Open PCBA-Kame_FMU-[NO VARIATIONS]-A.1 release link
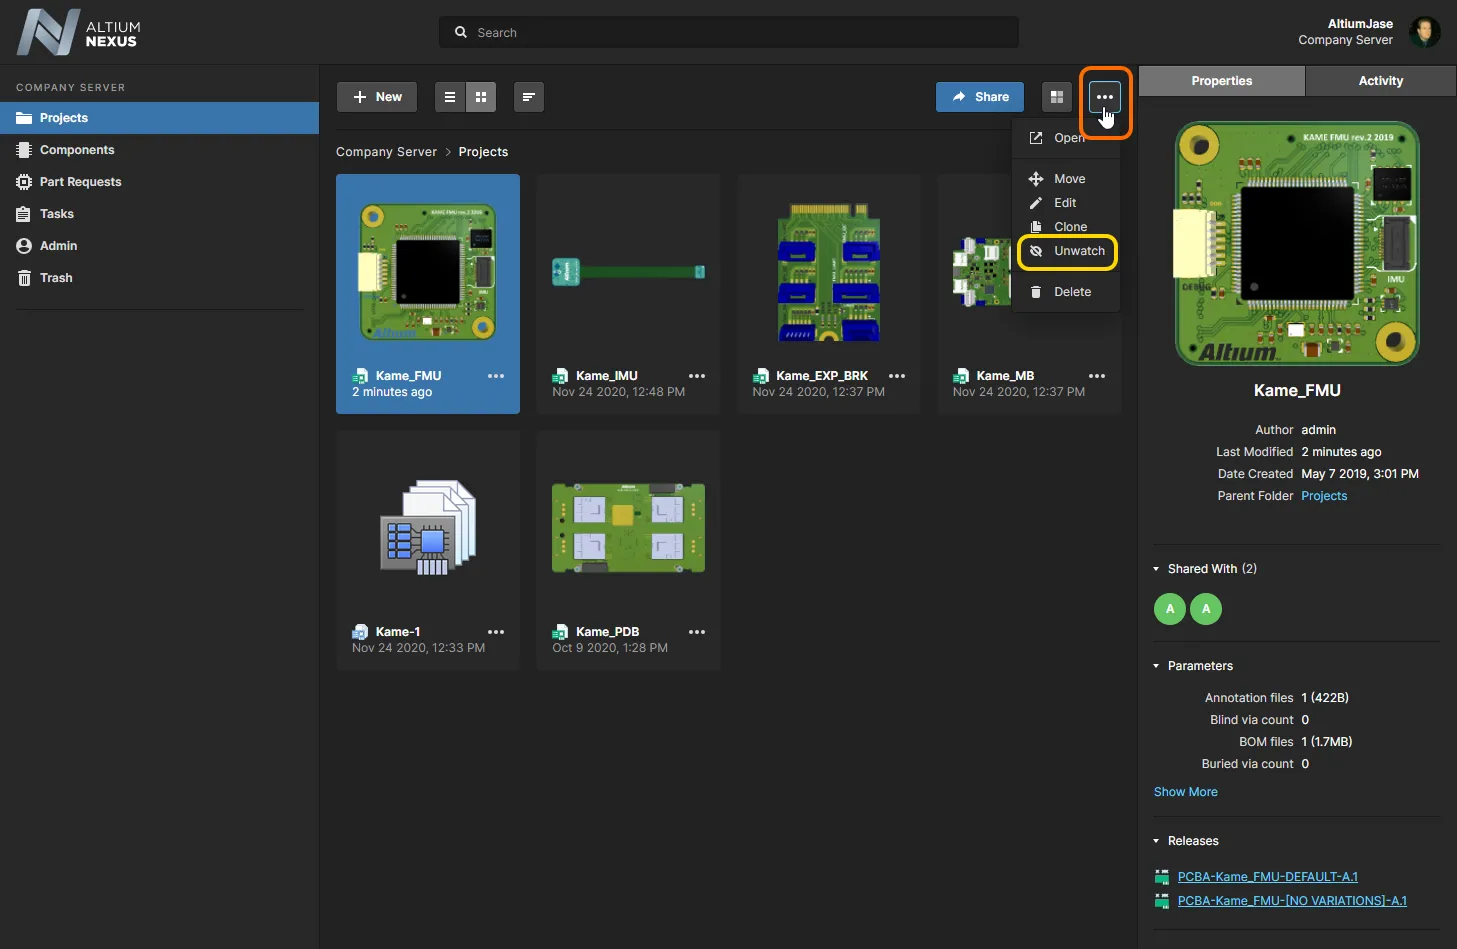Screen dimensions: 1457x949 pos(1292,901)
